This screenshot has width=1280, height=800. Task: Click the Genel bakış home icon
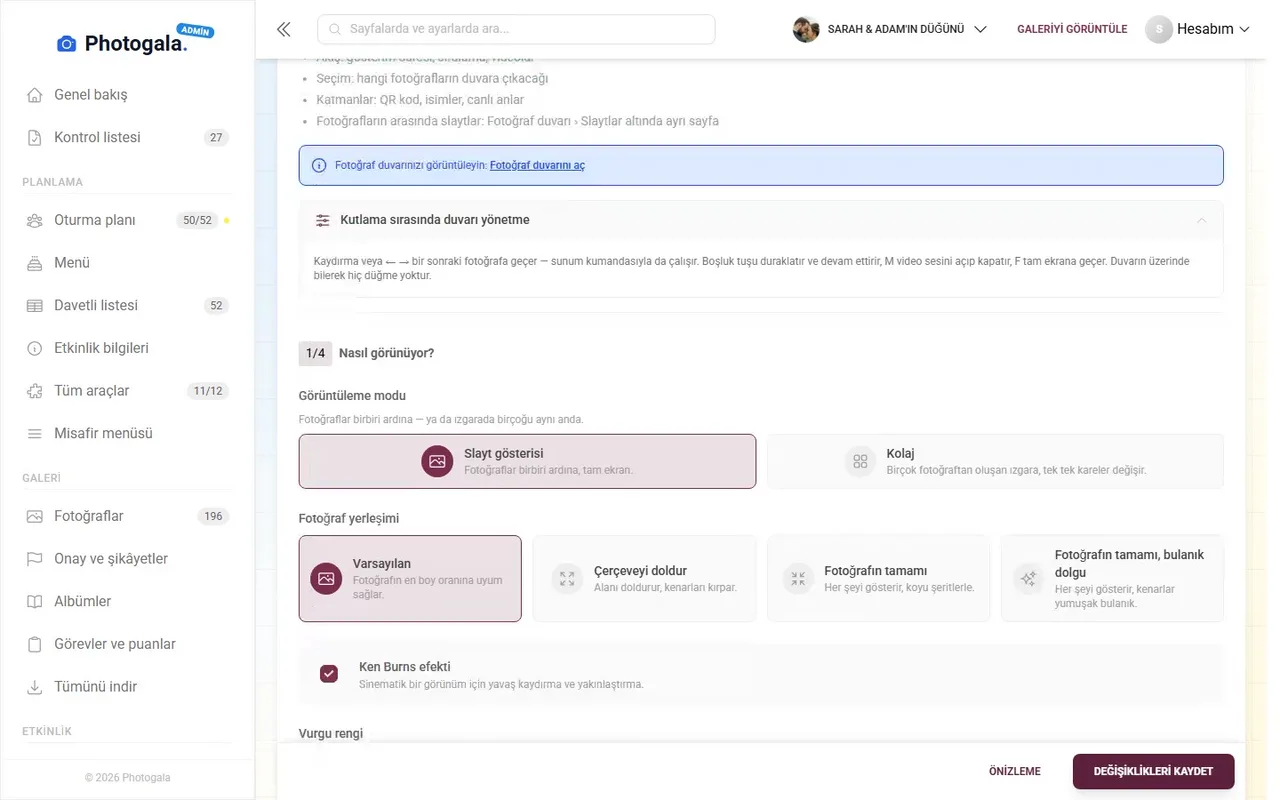tap(35, 95)
